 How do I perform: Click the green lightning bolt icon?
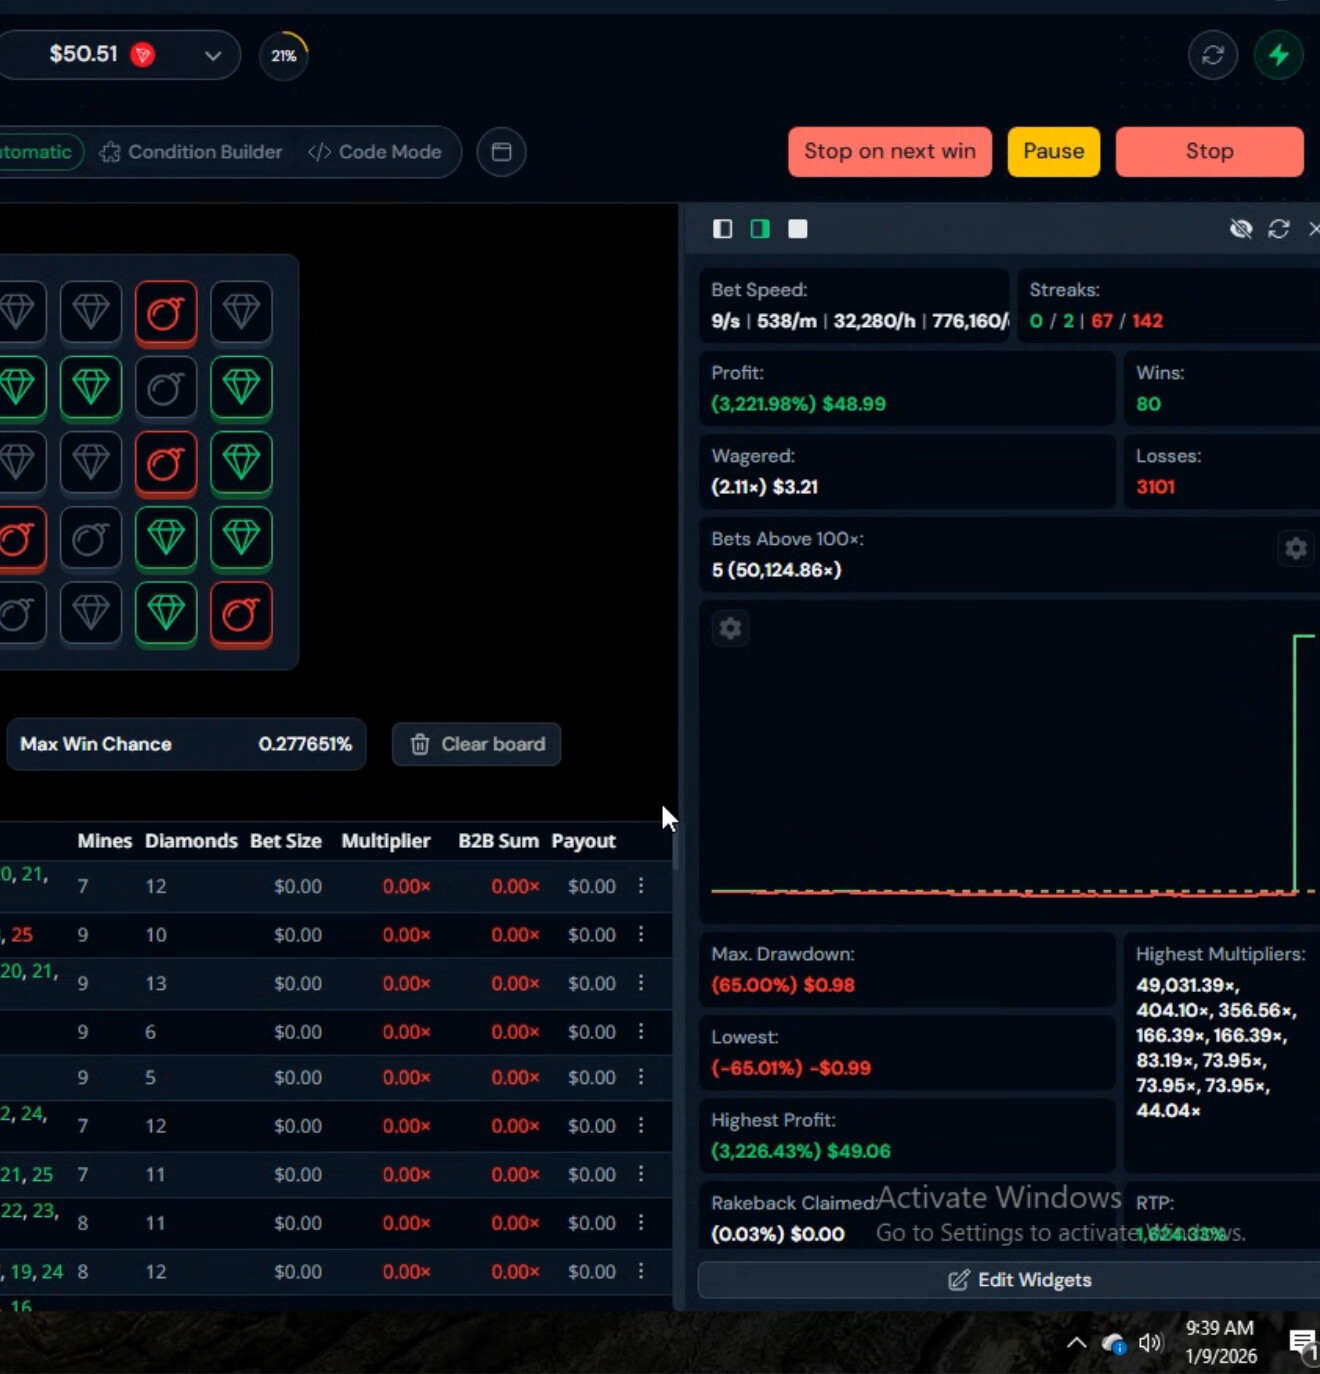(x=1278, y=55)
